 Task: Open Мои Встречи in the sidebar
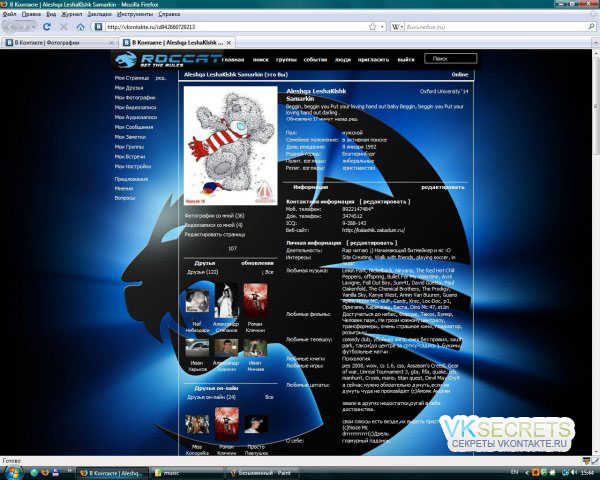pos(130,157)
